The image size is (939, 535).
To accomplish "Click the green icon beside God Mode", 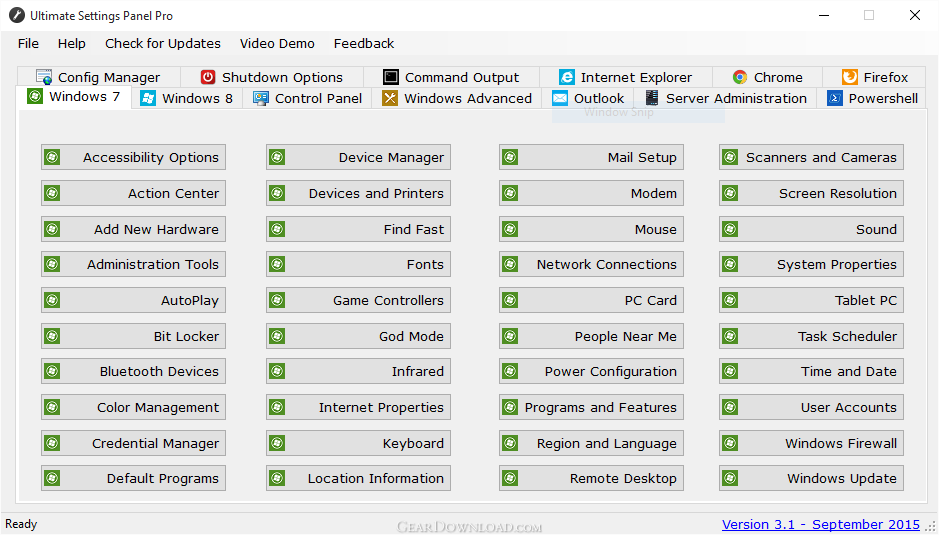I will point(277,336).
